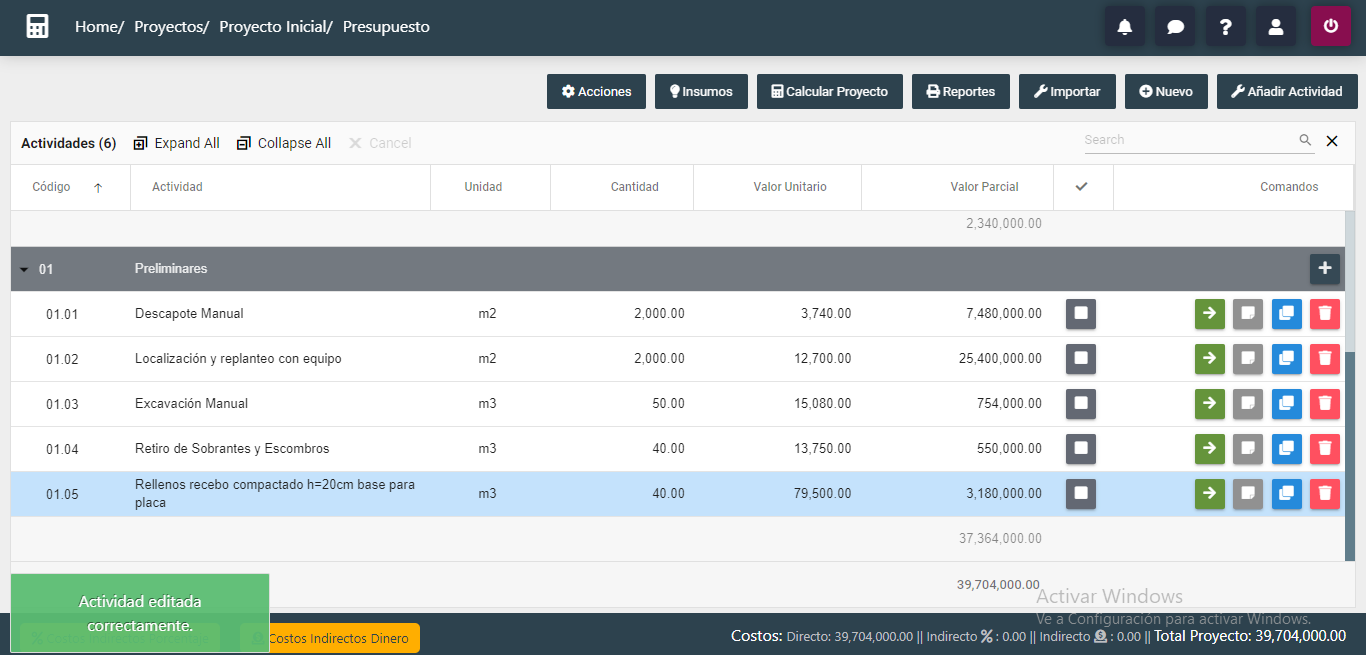Open green arrow for Retiro de Sobrantes
The height and width of the screenshot is (655, 1366).
pyautogui.click(x=1209, y=449)
